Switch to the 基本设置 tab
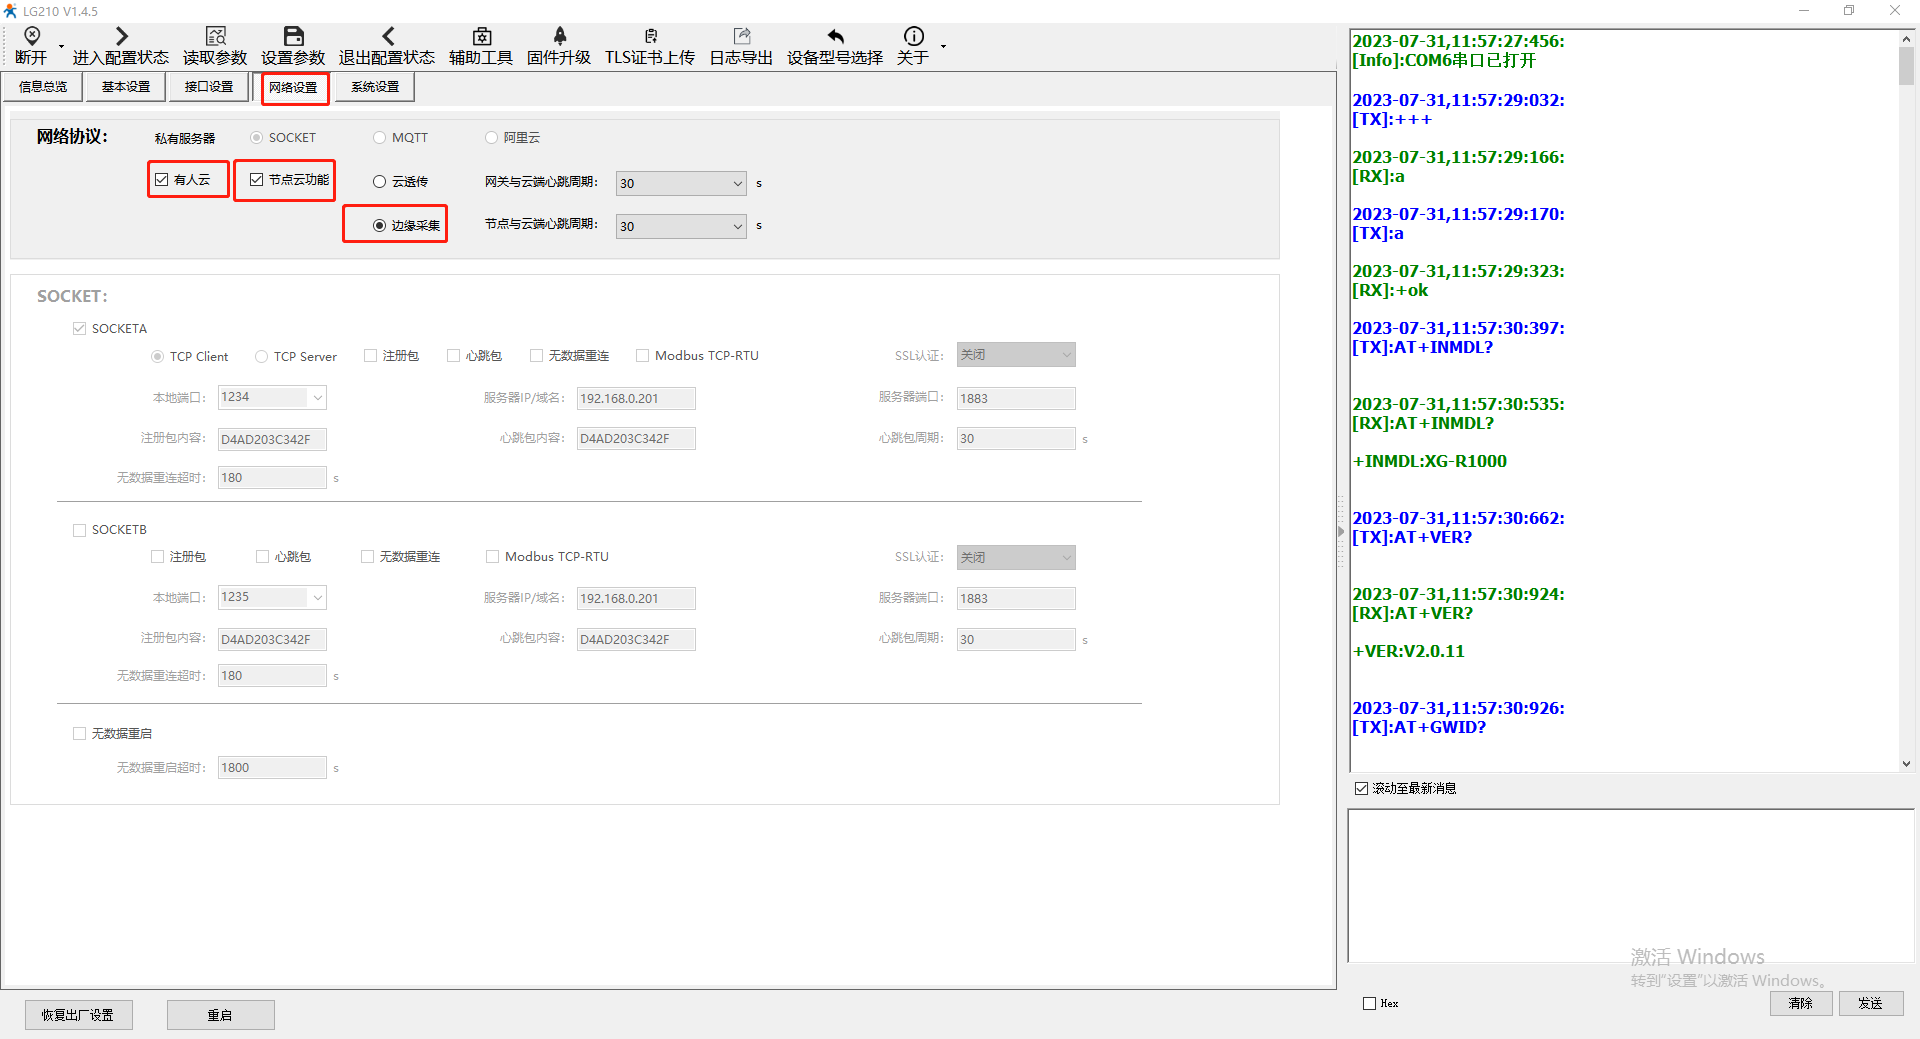This screenshot has height=1039, width=1920. click(x=126, y=87)
